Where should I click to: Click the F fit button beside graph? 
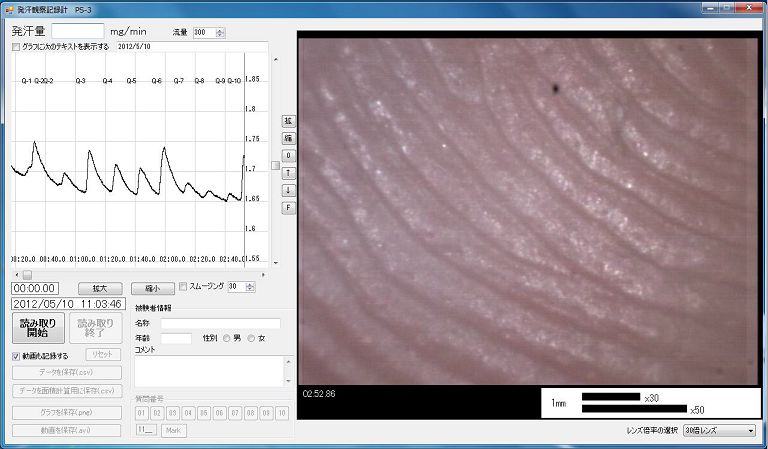coord(288,207)
